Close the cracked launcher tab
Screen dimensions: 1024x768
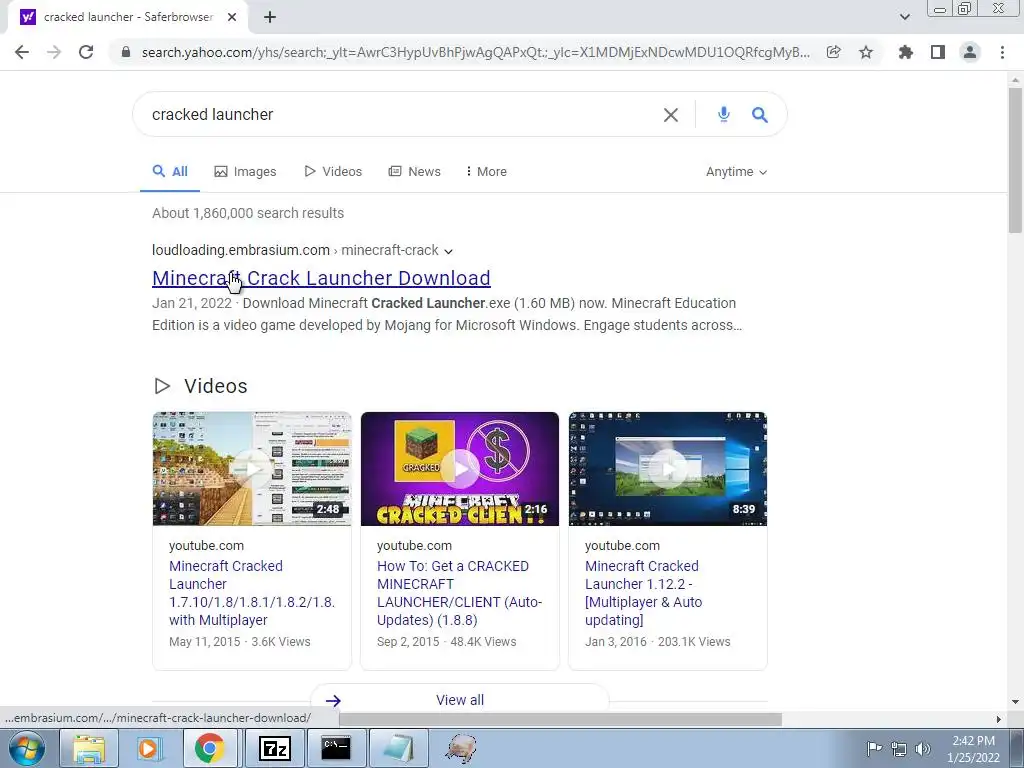click(232, 18)
